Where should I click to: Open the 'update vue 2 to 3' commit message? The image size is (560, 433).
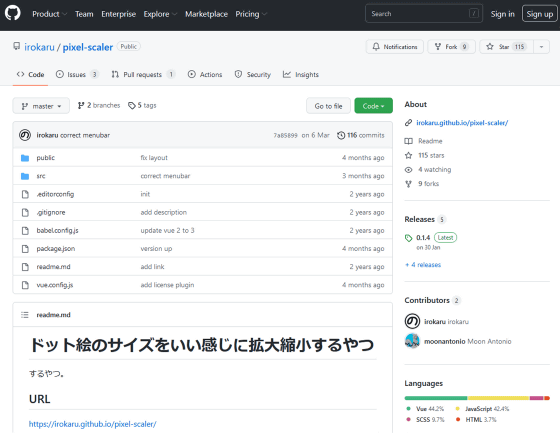[168, 230]
